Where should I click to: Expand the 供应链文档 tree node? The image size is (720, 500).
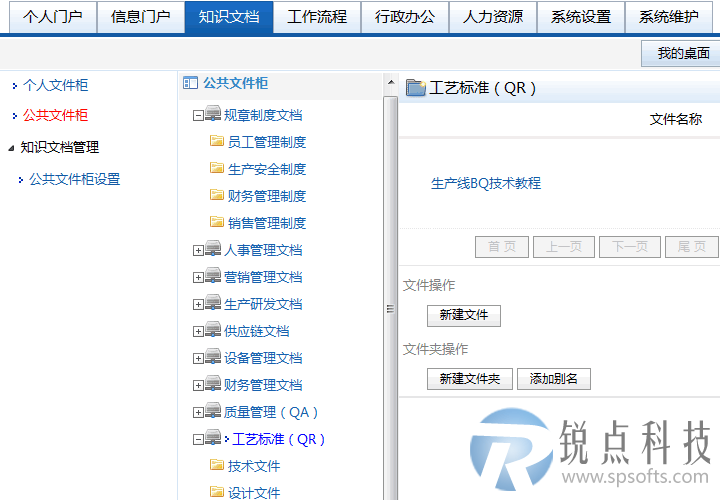pos(198,332)
